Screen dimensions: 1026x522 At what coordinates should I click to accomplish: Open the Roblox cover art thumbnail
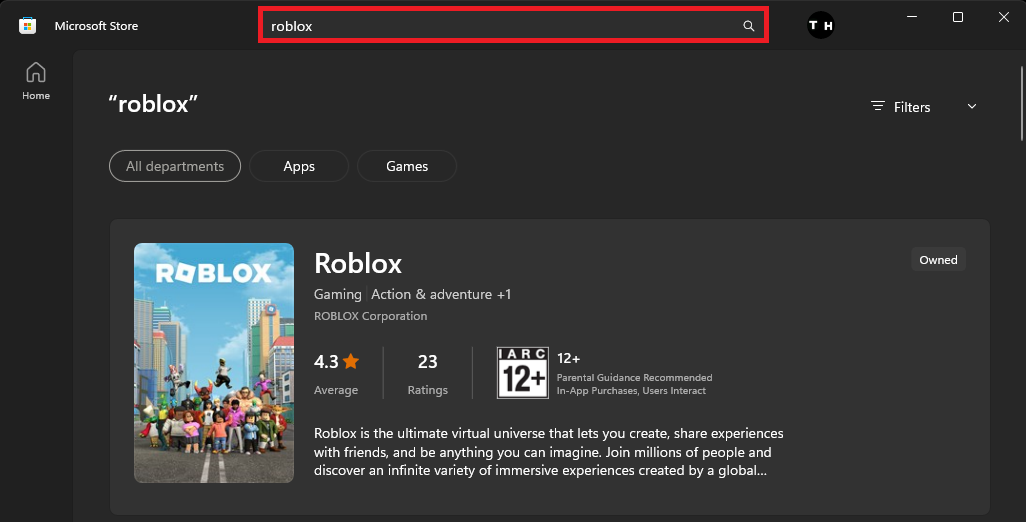point(214,363)
